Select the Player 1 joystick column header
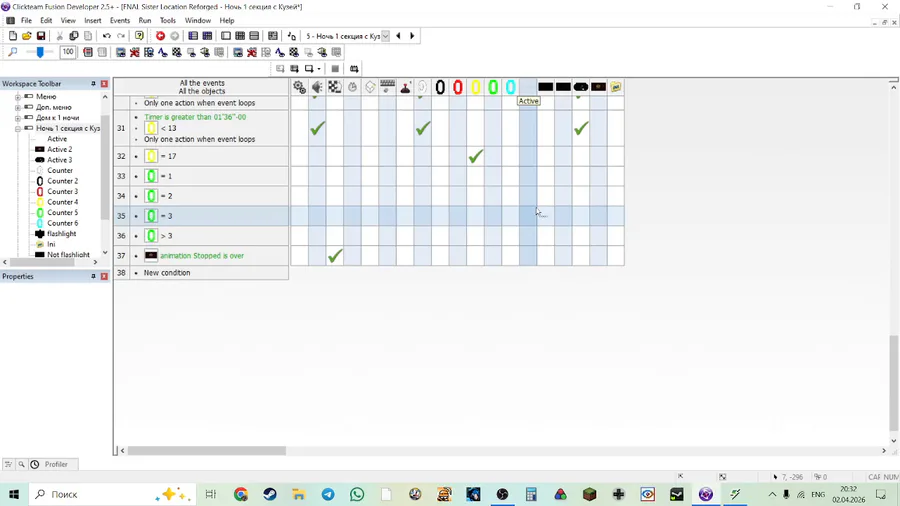This screenshot has width=900, height=506. [405, 87]
